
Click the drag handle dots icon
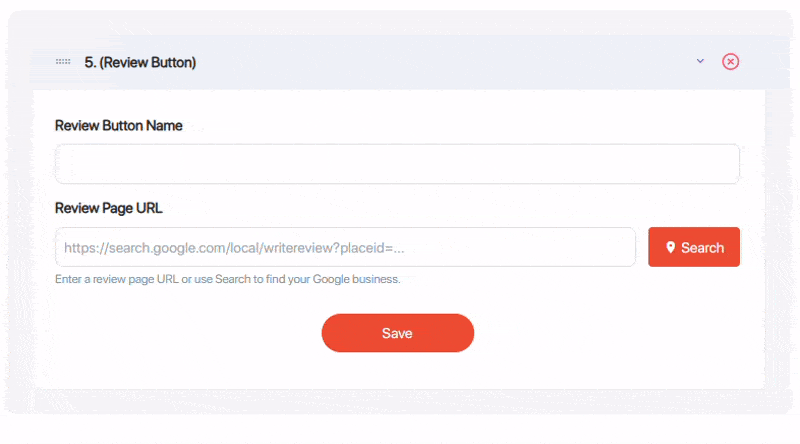[63, 62]
